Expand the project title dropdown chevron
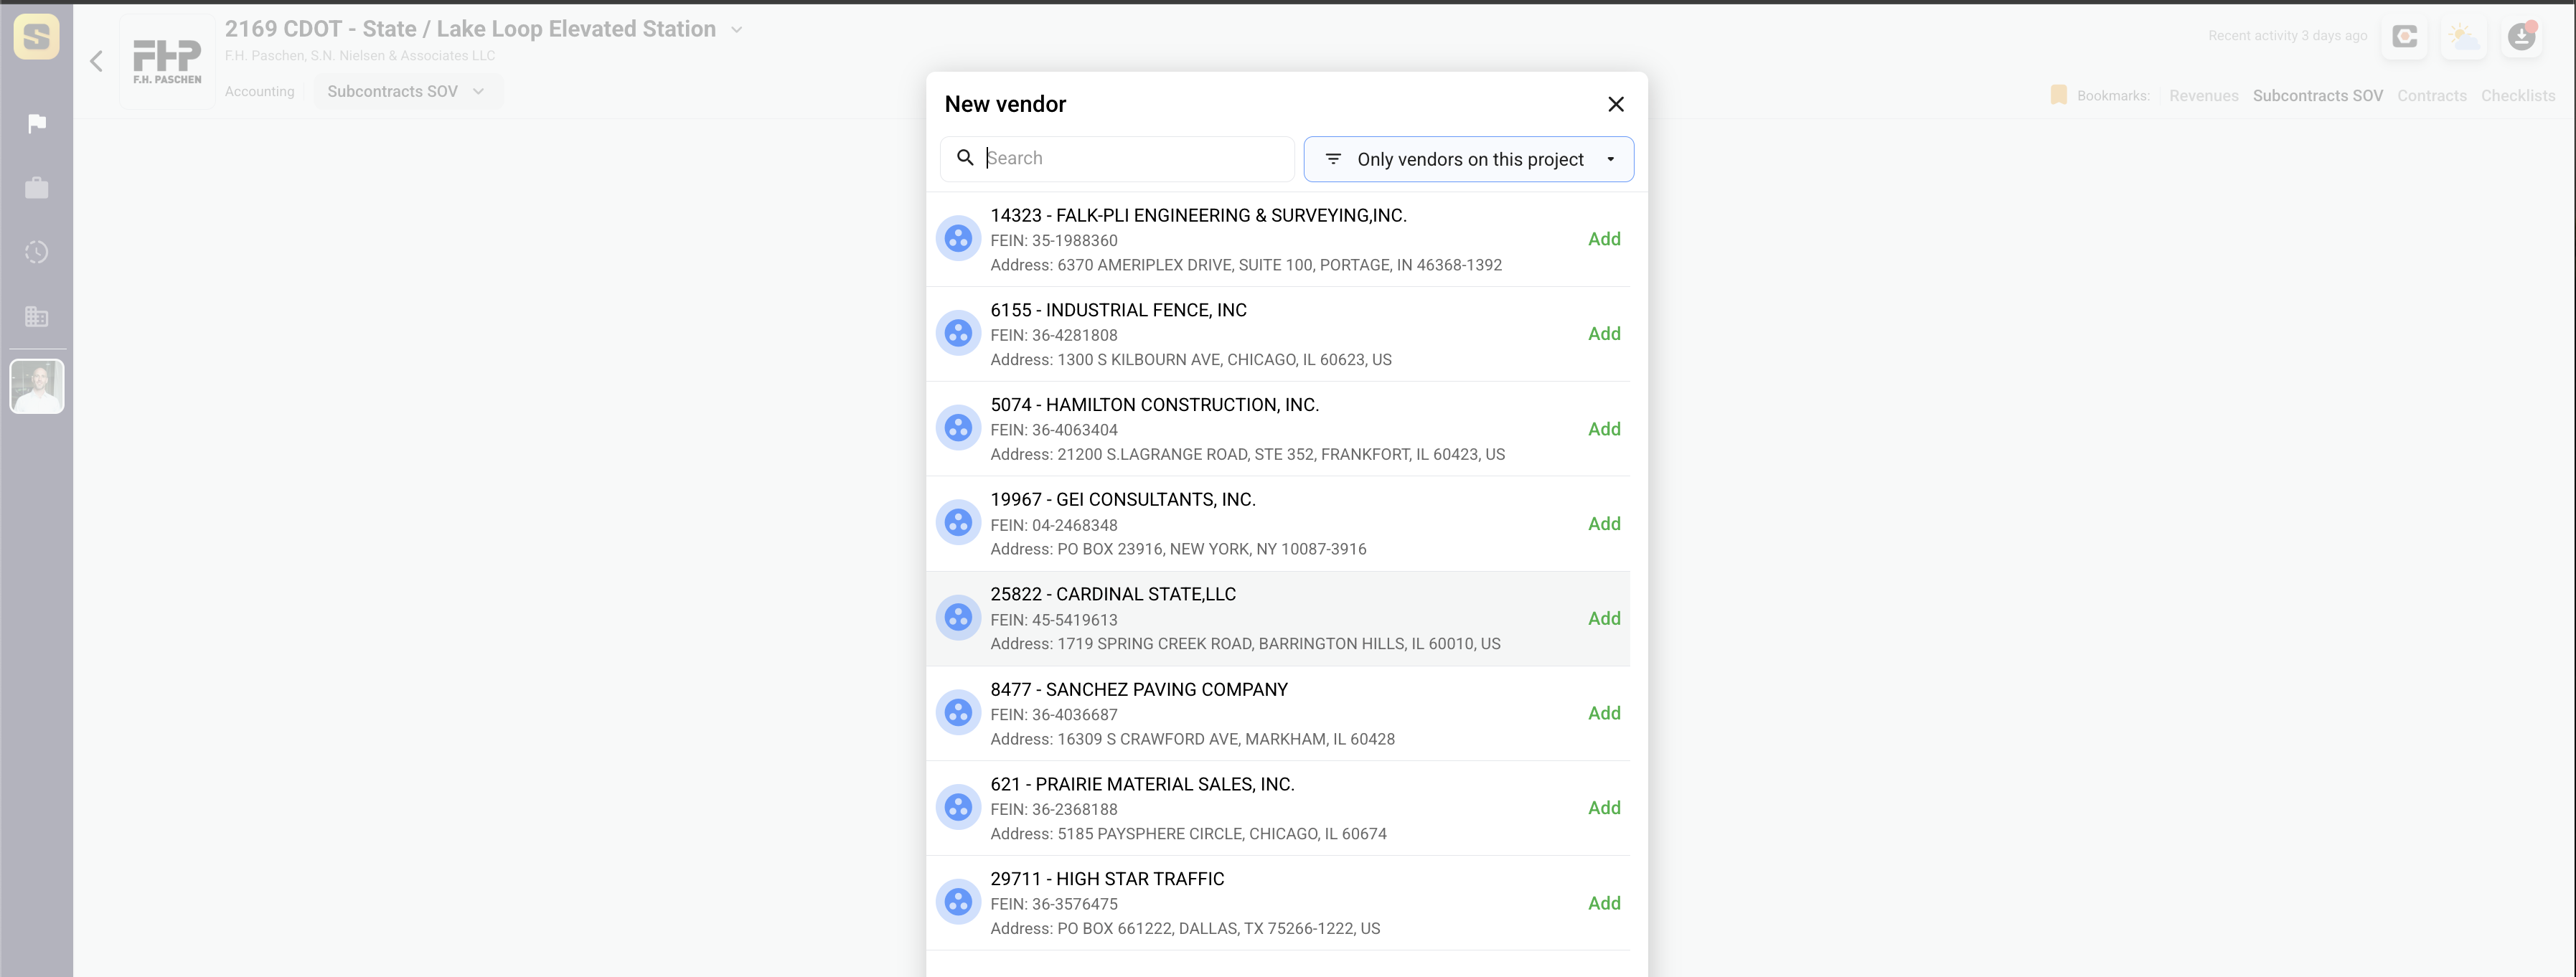The width and height of the screenshot is (2576, 977). pyautogui.click(x=737, y=30)
